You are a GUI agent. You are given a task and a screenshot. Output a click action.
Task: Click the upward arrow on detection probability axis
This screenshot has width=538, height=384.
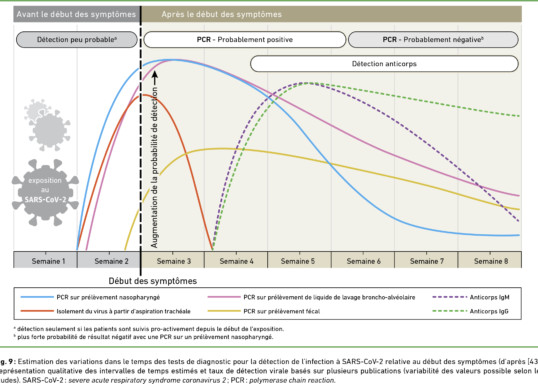tap(155, 78)
